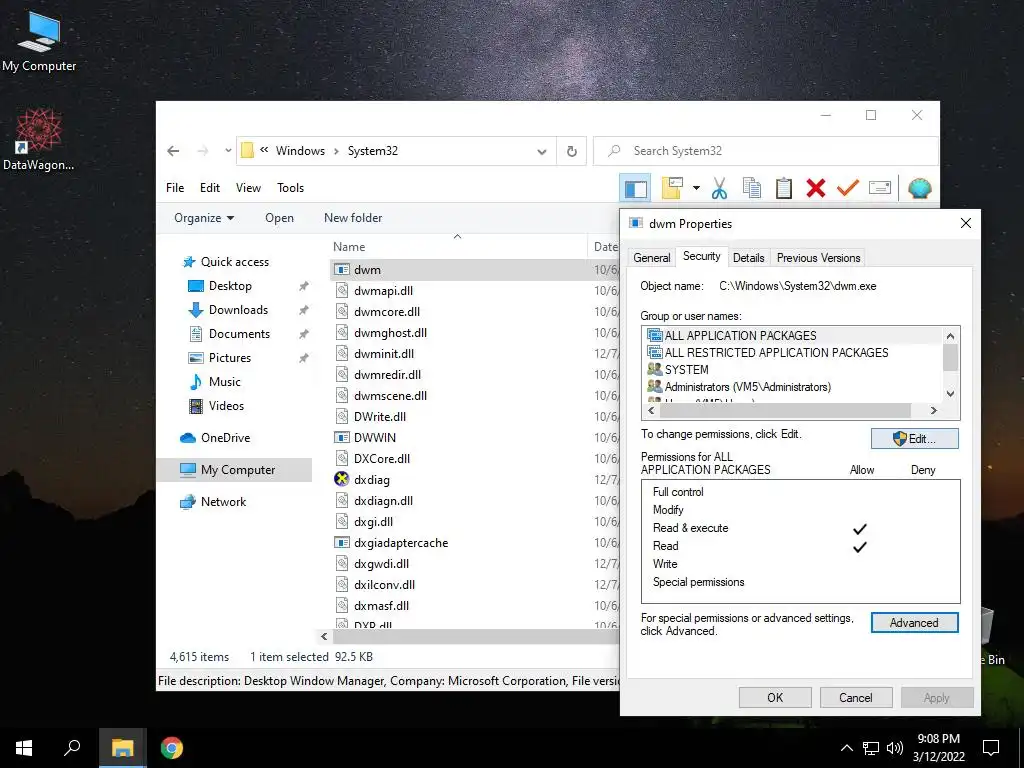This screenshot has width=1024, height=768.
Task: Open the Edit menu
Action: pyautogui.click(x=210, y=188)
